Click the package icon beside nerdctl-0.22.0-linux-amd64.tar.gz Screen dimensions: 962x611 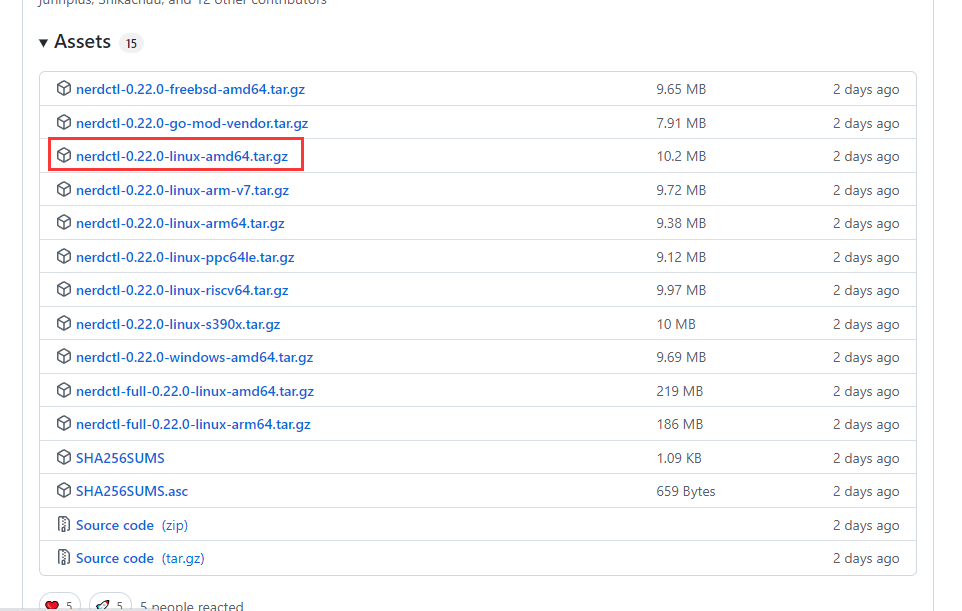coord(64,155)
